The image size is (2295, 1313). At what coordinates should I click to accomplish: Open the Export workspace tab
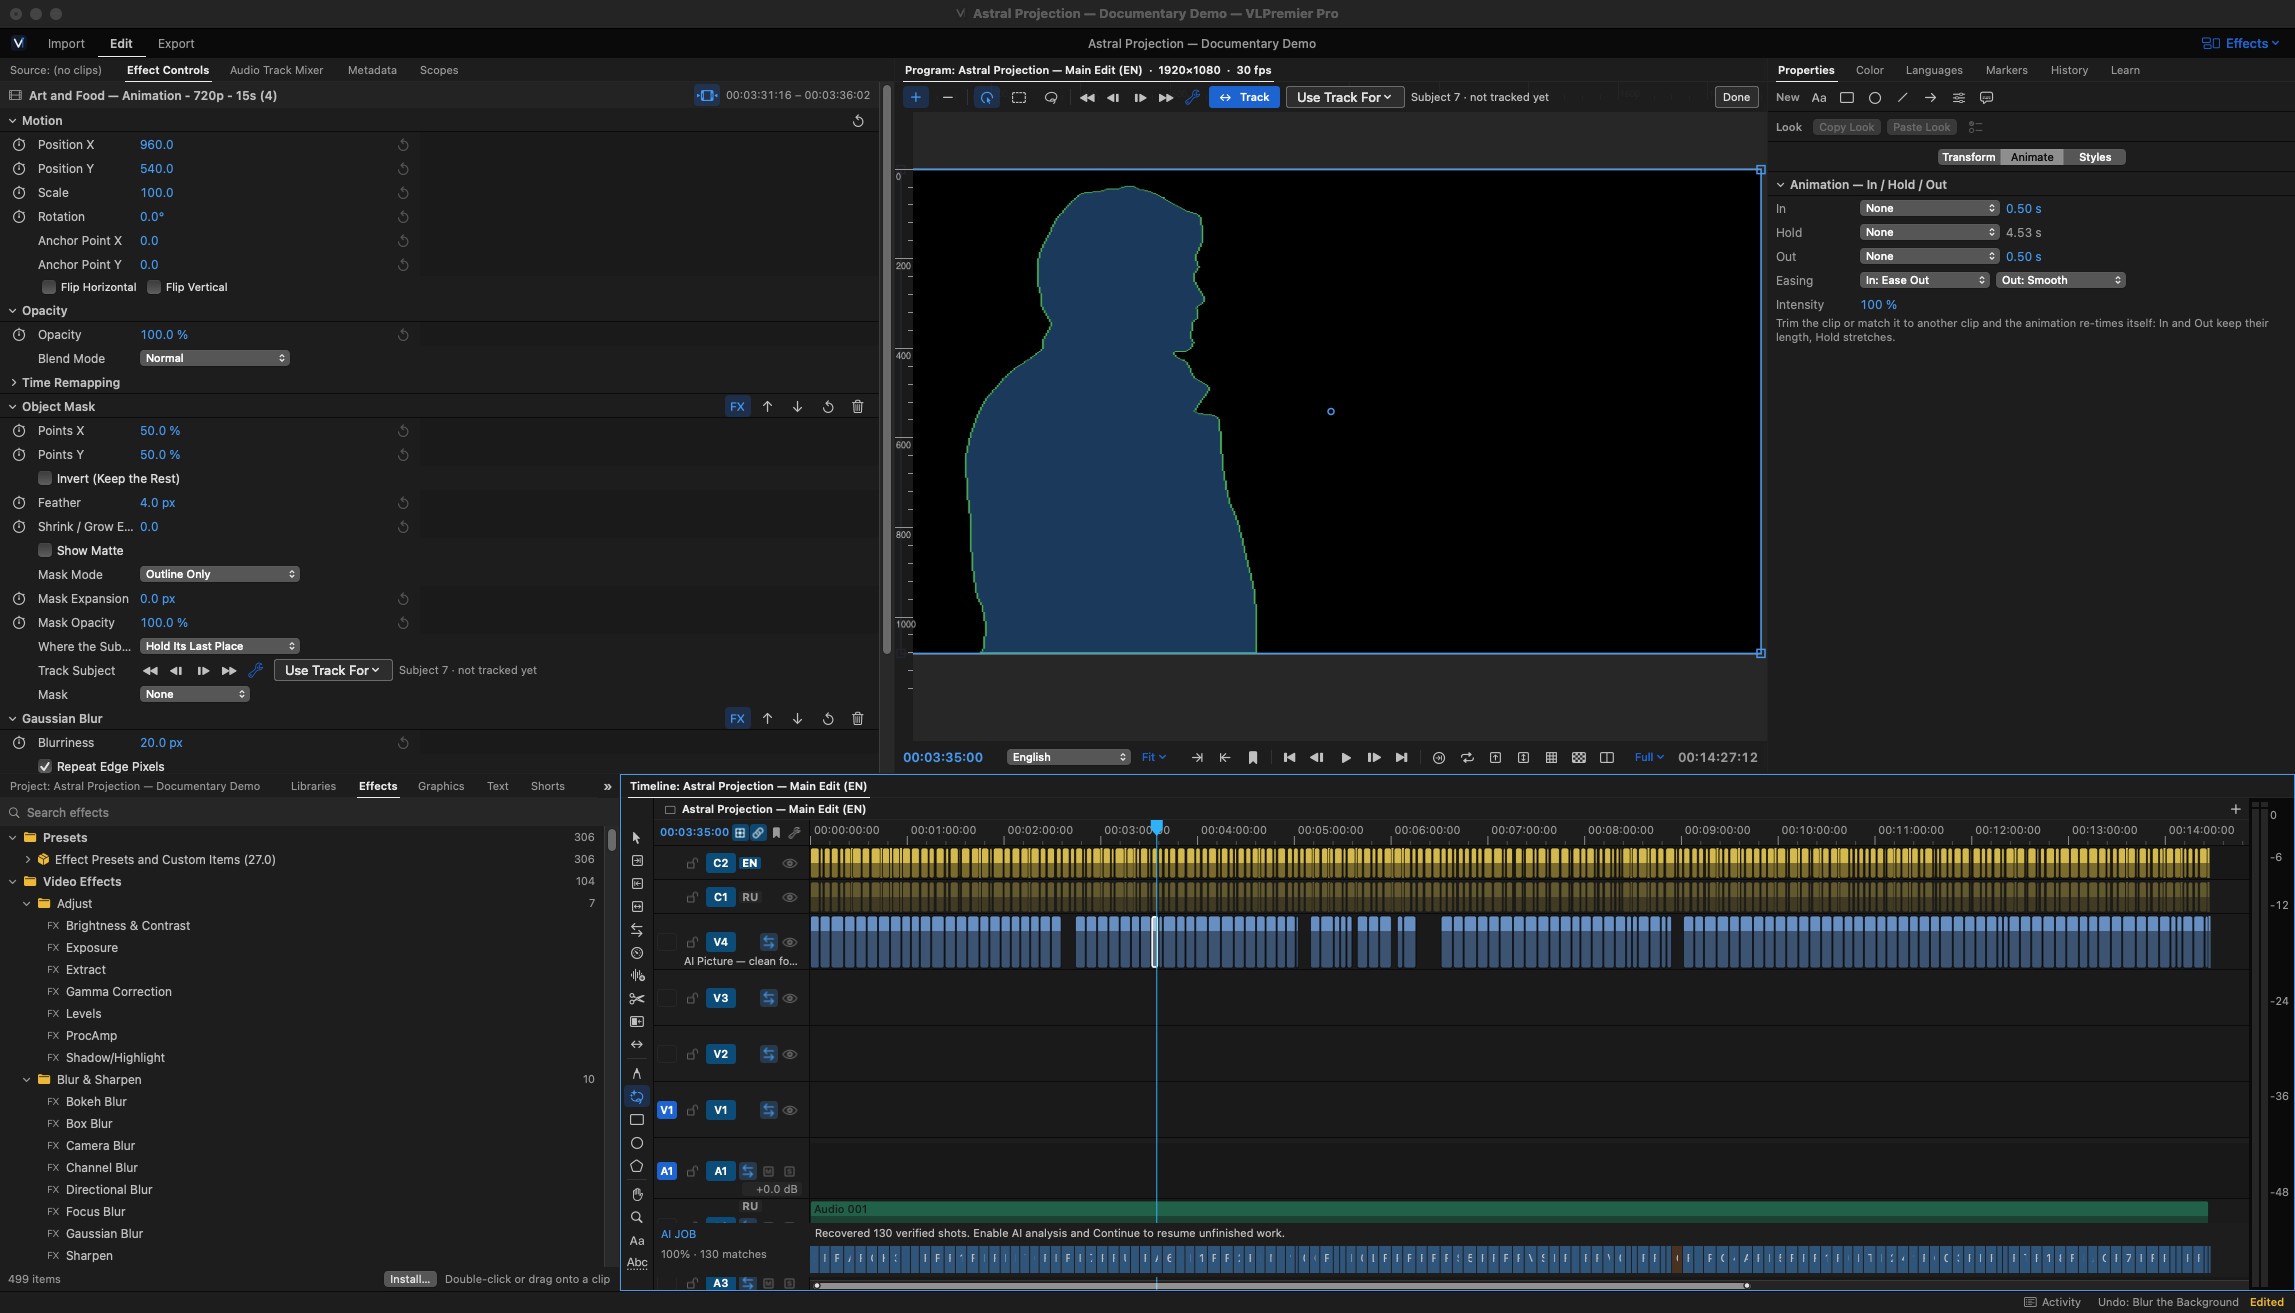(x=176, y=44)
